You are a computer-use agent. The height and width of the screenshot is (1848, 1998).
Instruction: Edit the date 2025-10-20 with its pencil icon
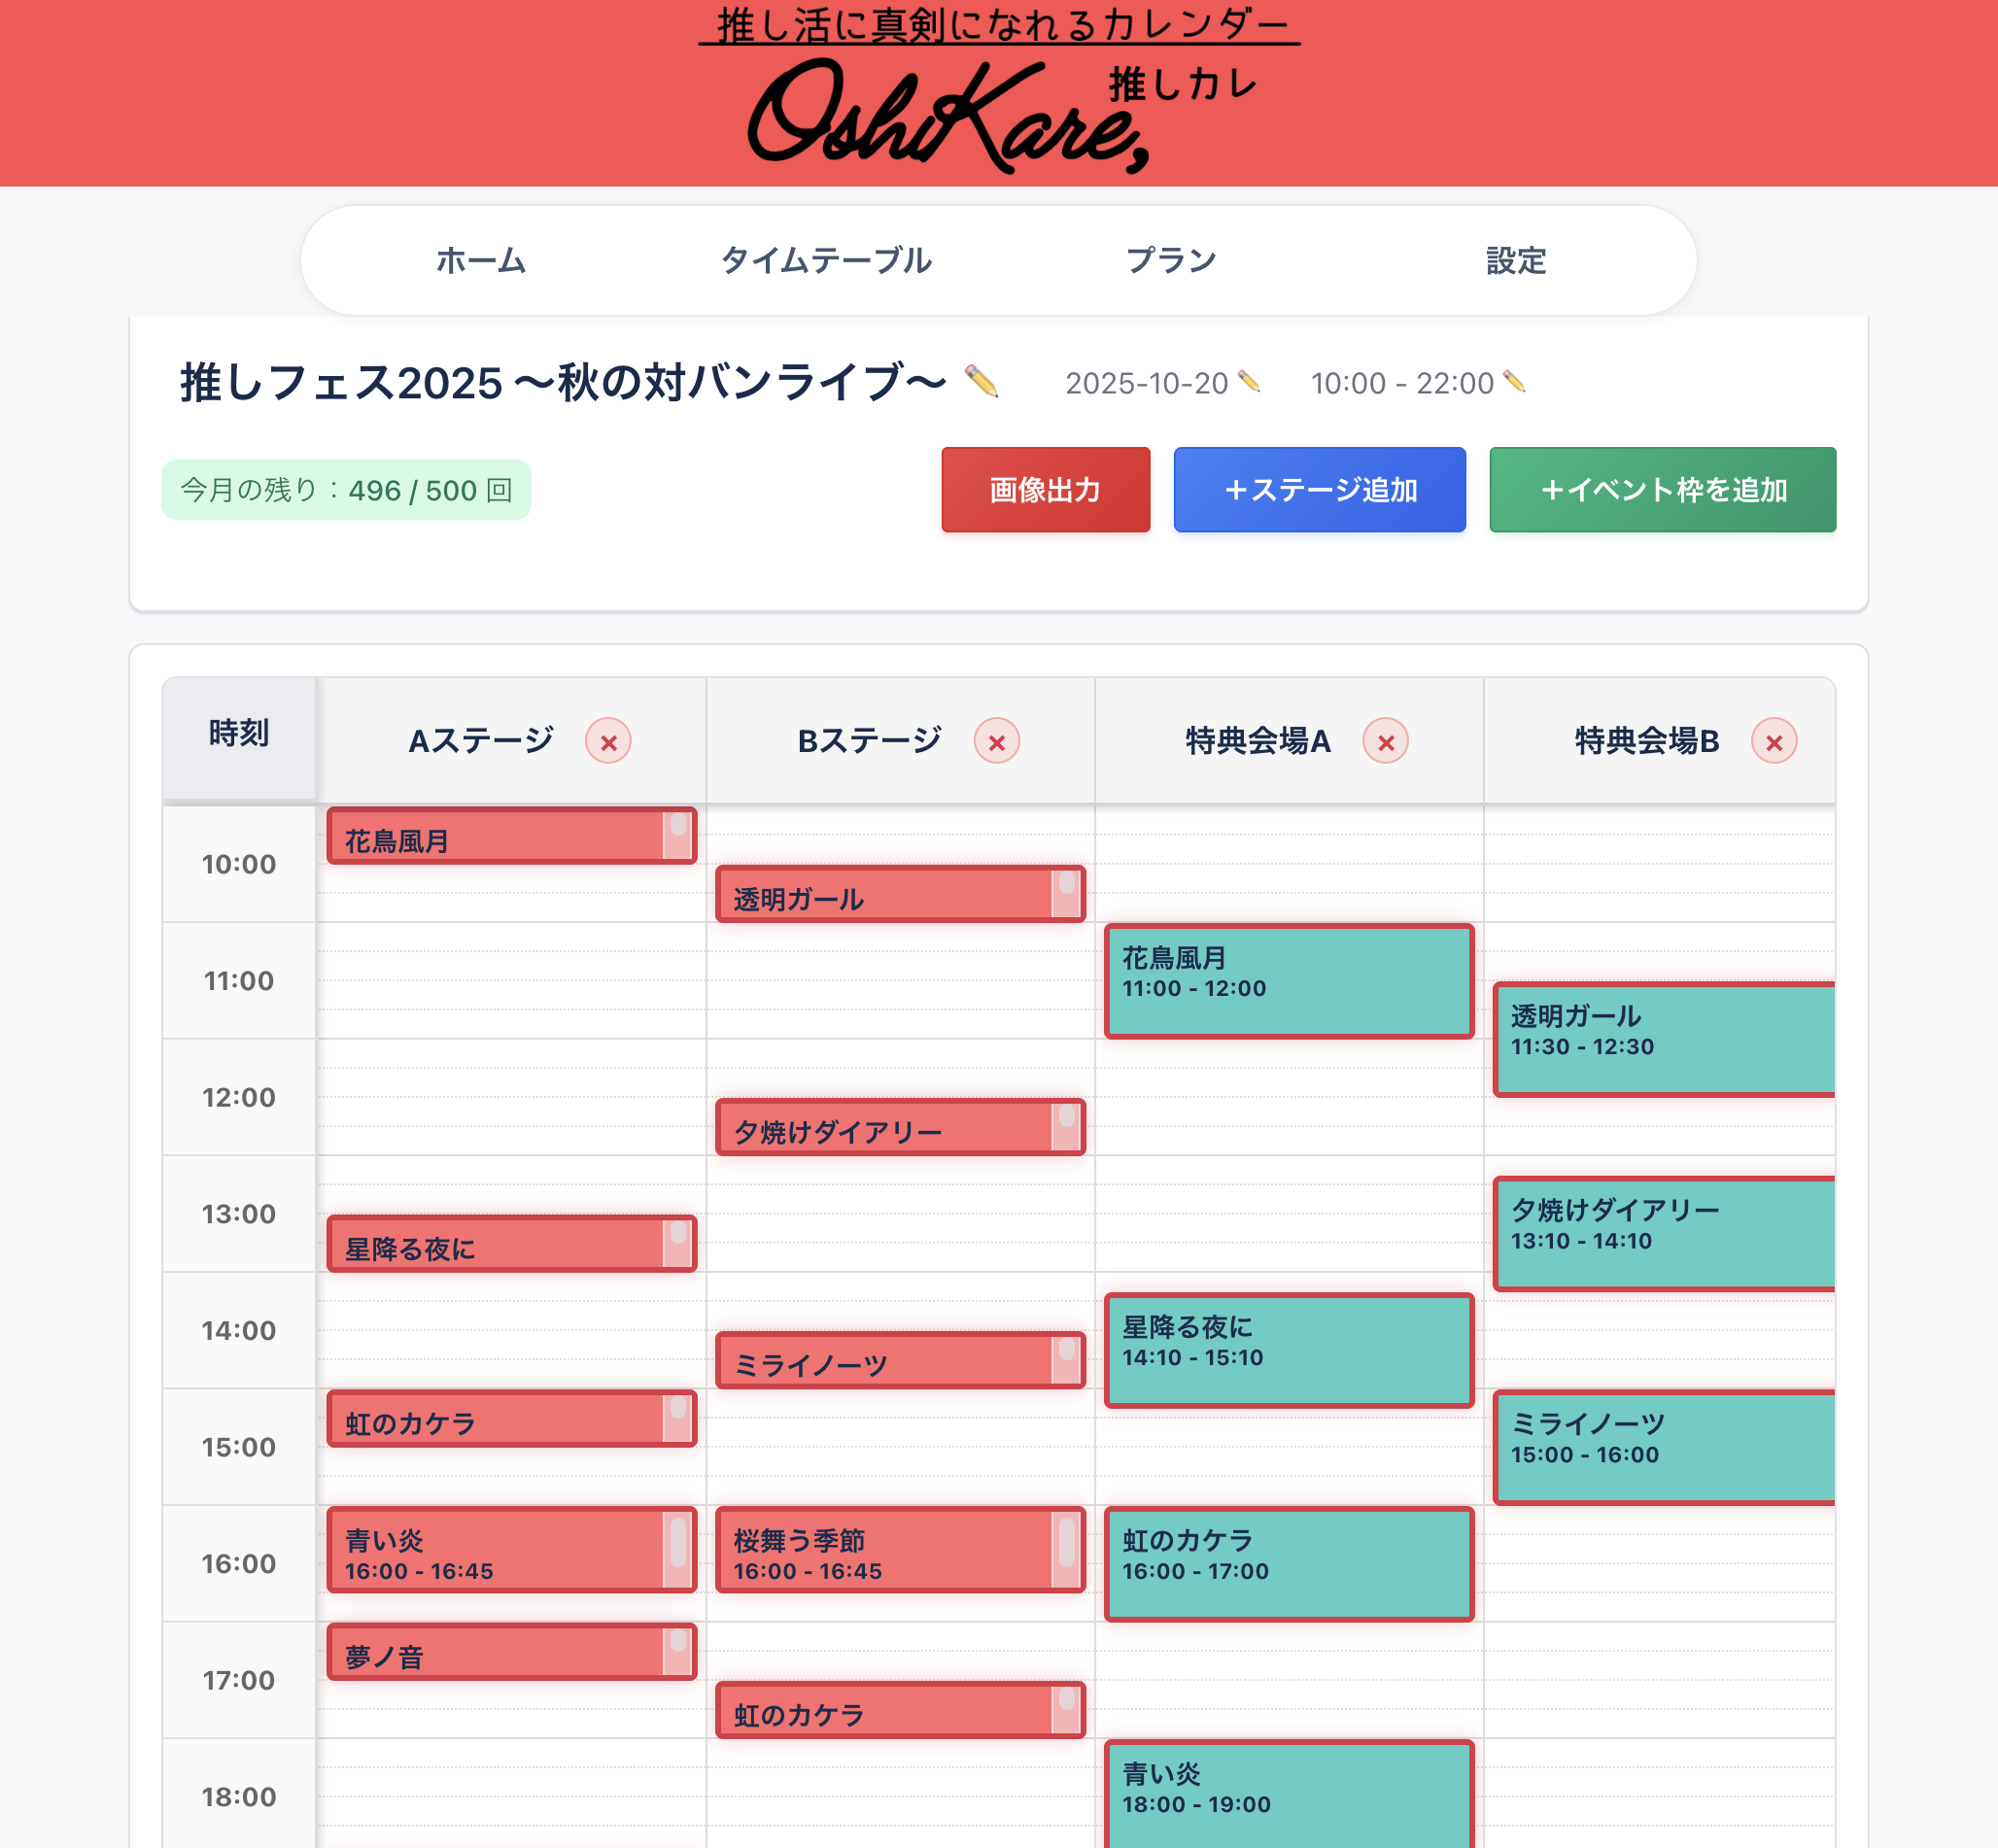[1248, 381]
